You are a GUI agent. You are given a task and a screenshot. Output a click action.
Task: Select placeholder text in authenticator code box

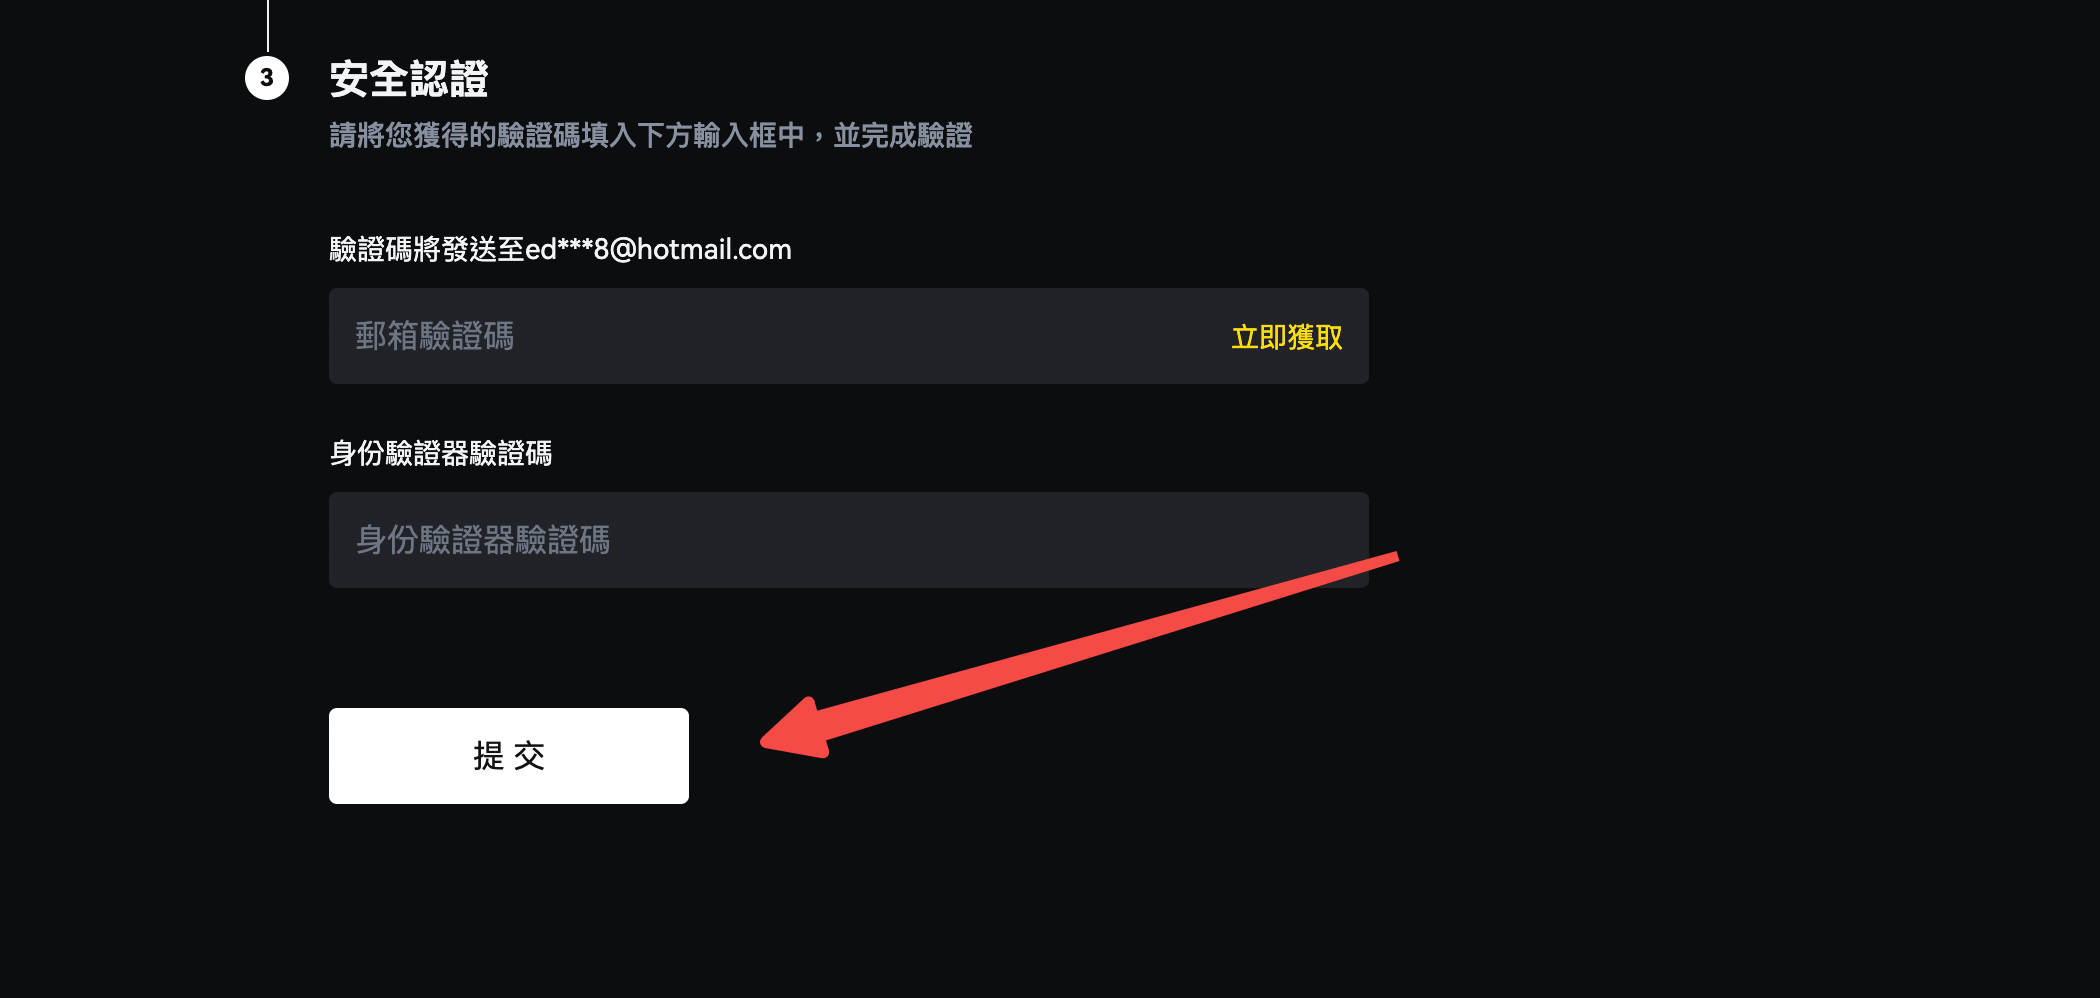483,540
